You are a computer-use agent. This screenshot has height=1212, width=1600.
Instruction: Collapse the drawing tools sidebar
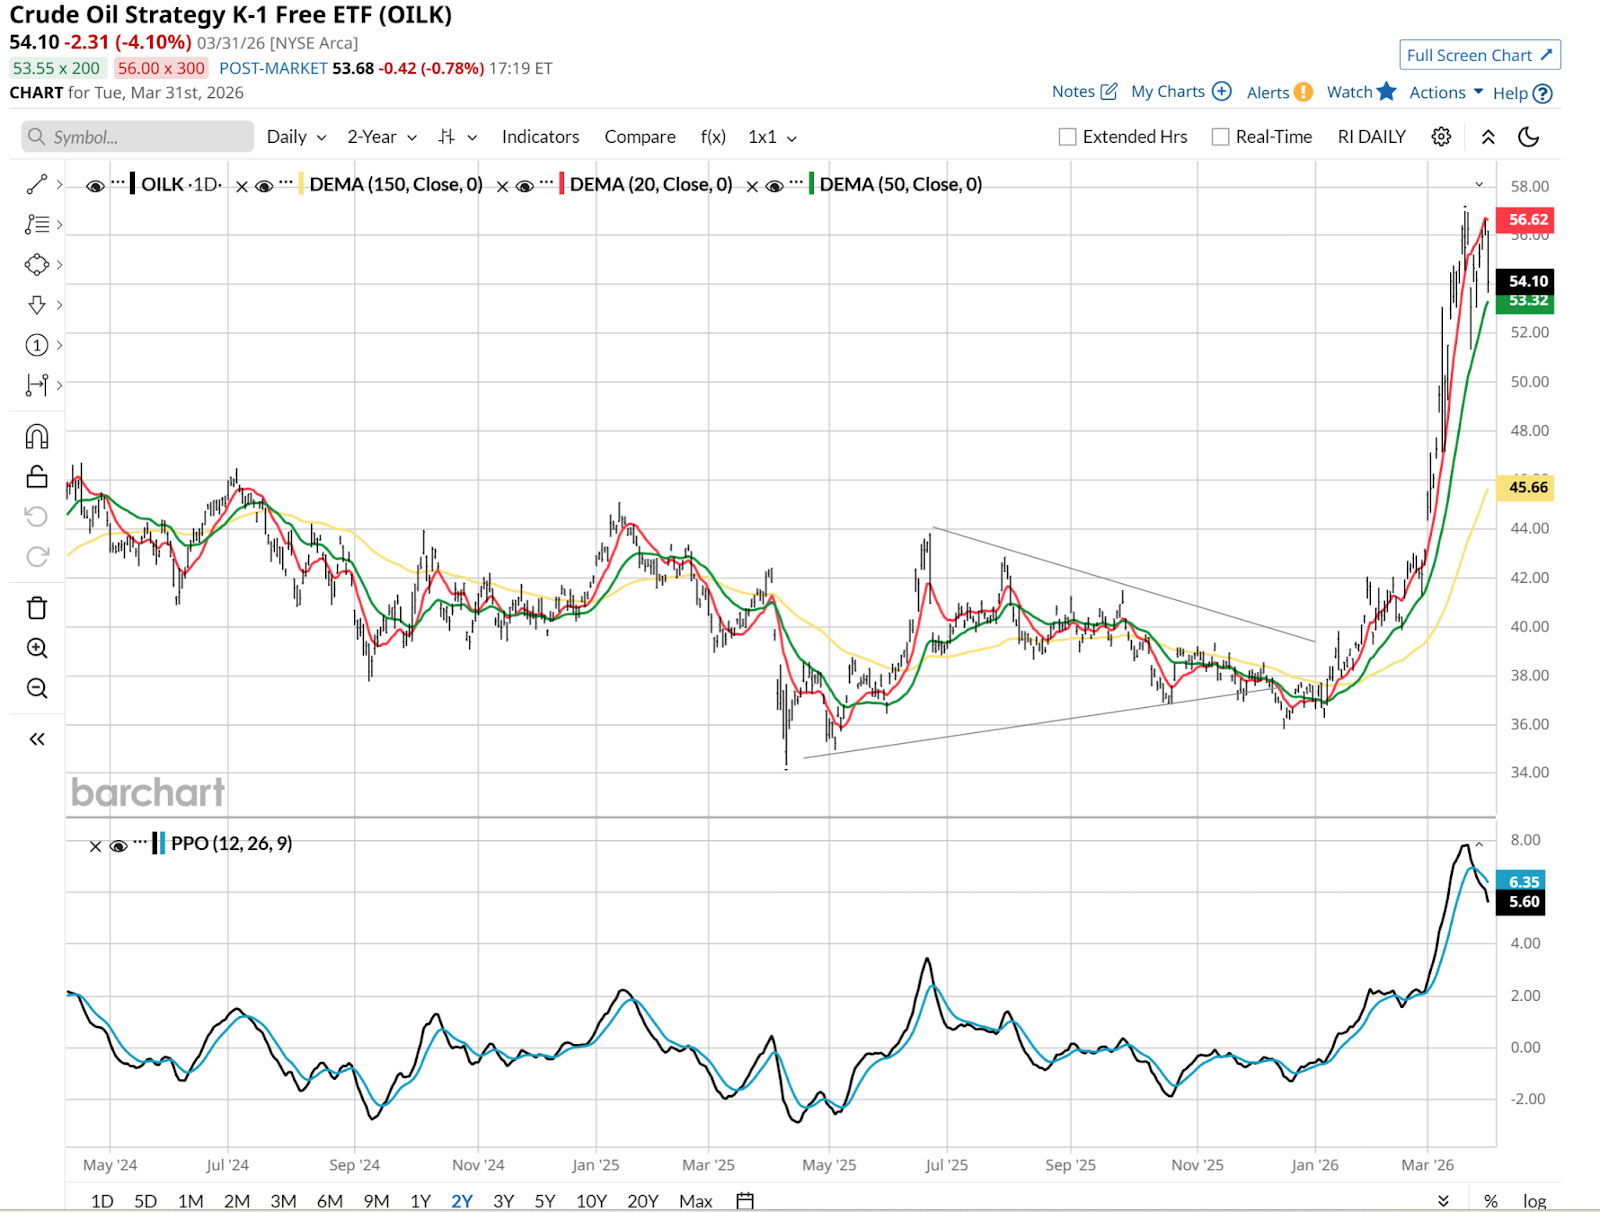[37, 739]
